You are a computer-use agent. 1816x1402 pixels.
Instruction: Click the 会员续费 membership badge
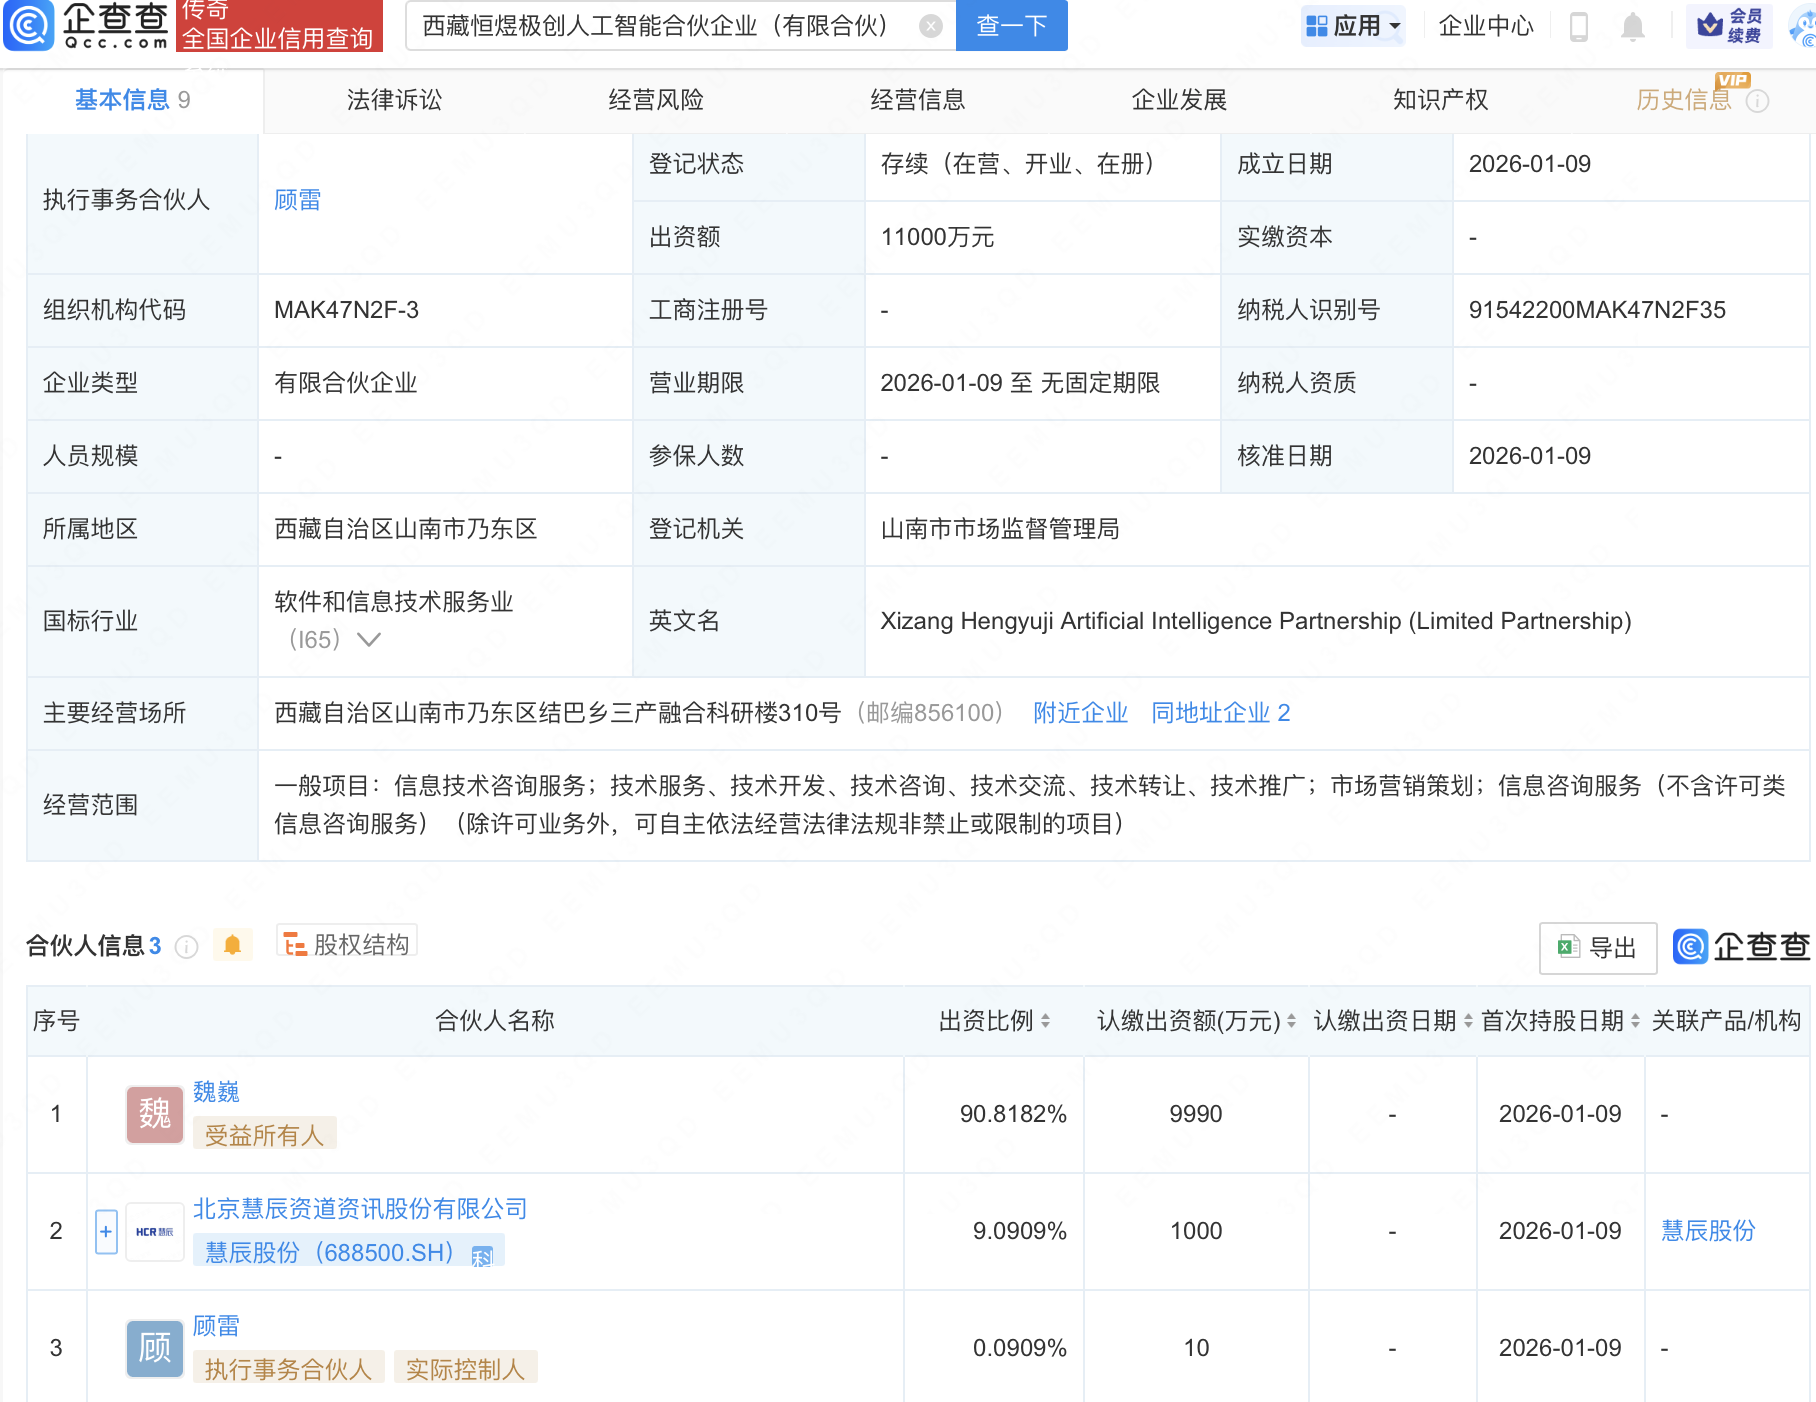click(1732, 27)
